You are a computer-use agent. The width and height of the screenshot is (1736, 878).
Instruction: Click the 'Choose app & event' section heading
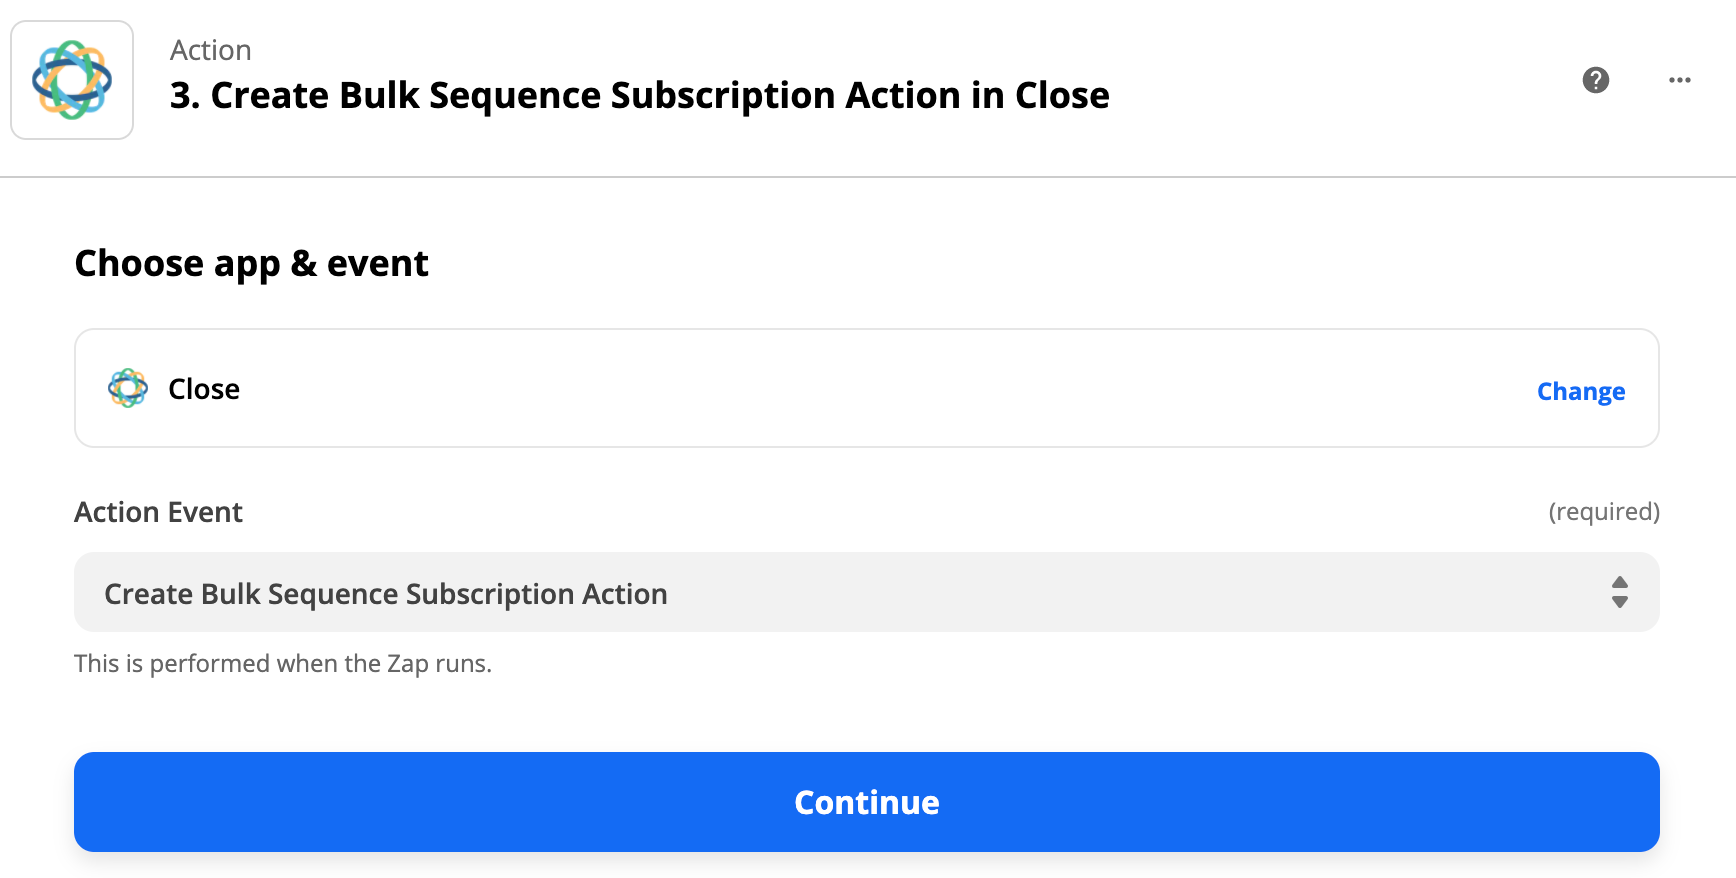coord(251,264)
